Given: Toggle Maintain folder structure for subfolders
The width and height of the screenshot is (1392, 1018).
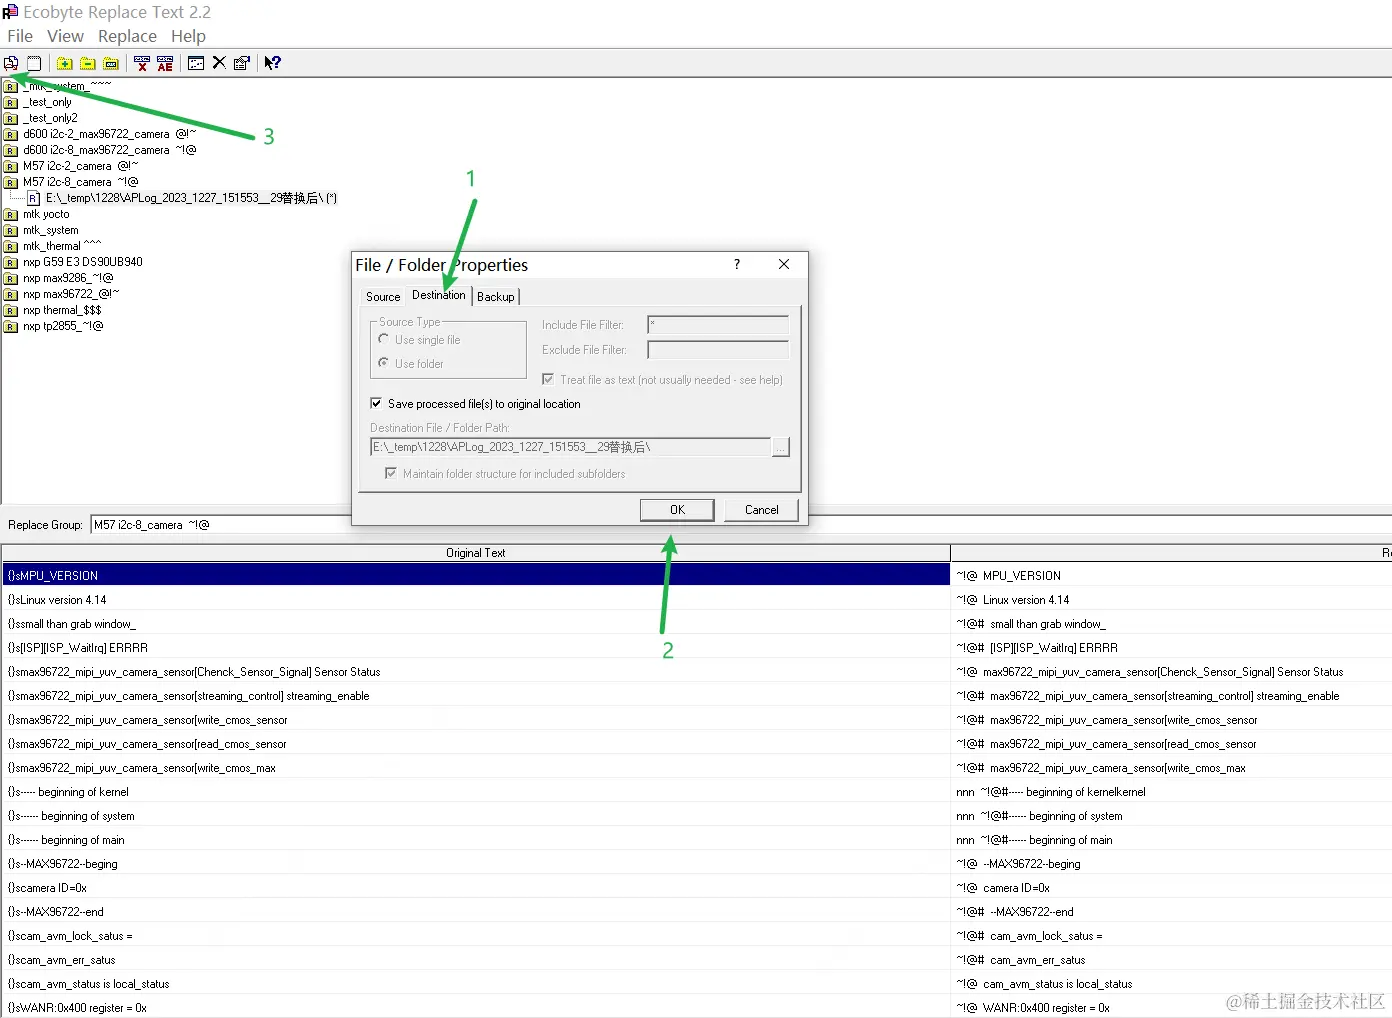Looking at the screenshot, I should (x=391, y=473).
